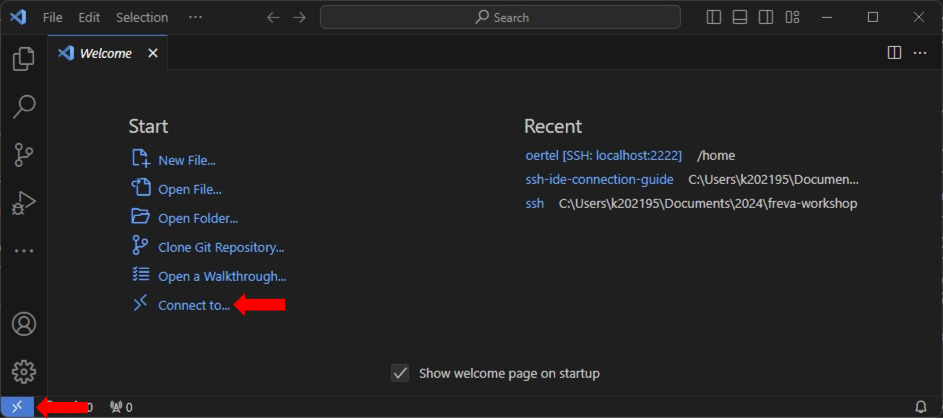Open the Edit menu
Viewport: 943px width, 419px height.
pyautogui.click(x=89, y=17)
